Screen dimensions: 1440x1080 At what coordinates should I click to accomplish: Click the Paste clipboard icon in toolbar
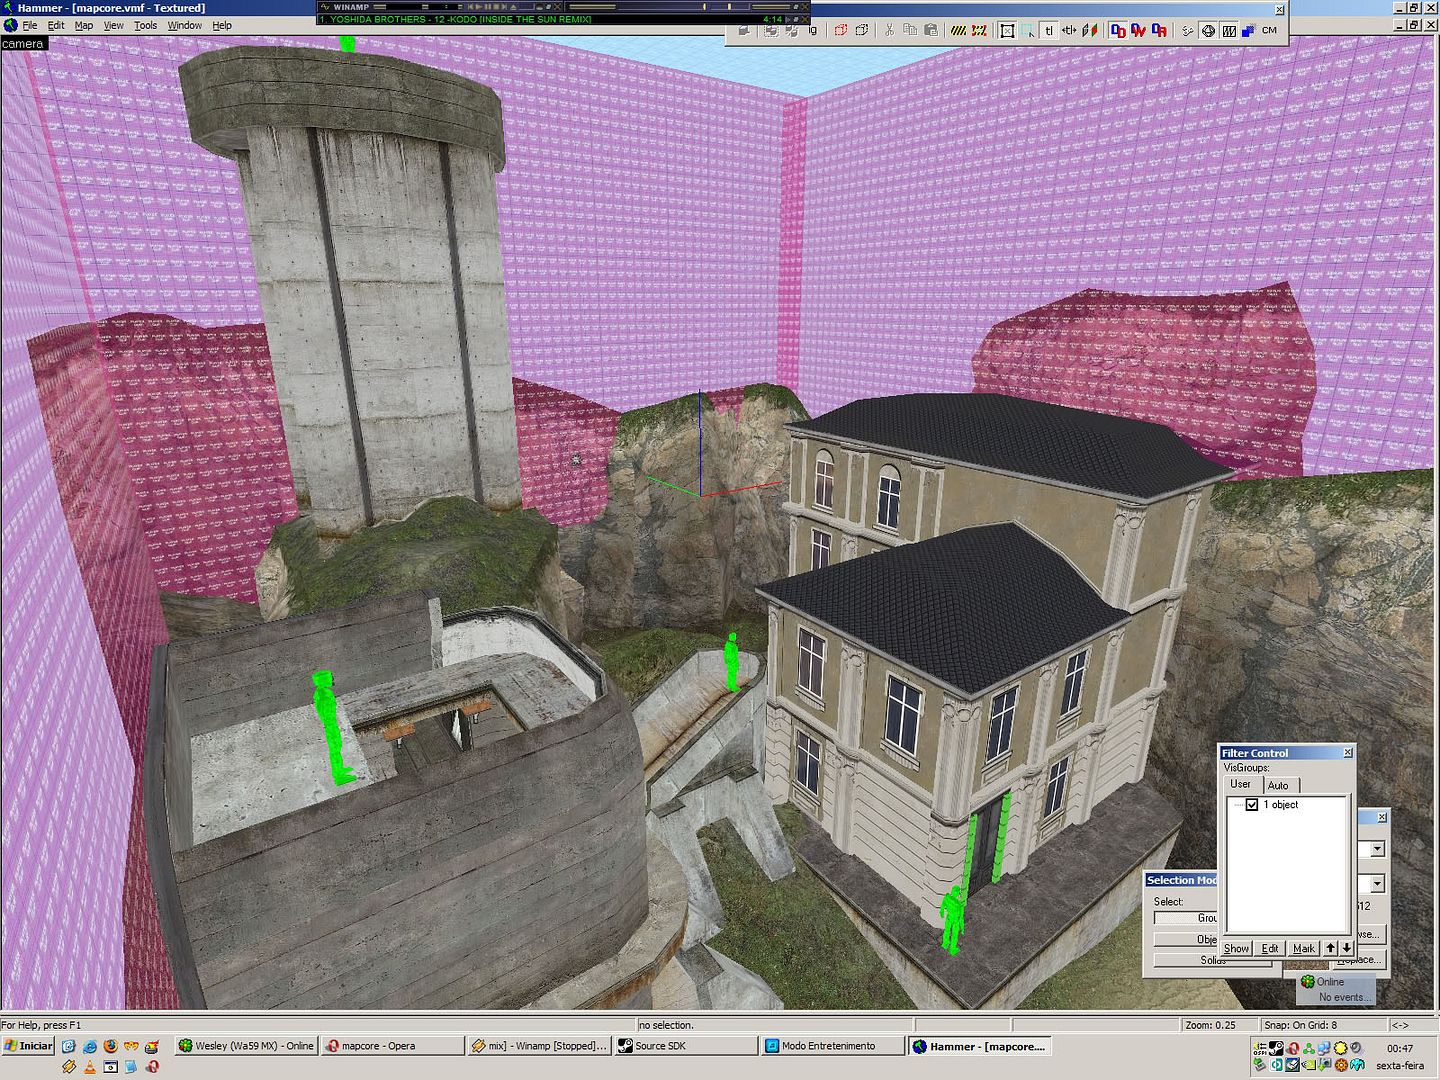(931, 31)
